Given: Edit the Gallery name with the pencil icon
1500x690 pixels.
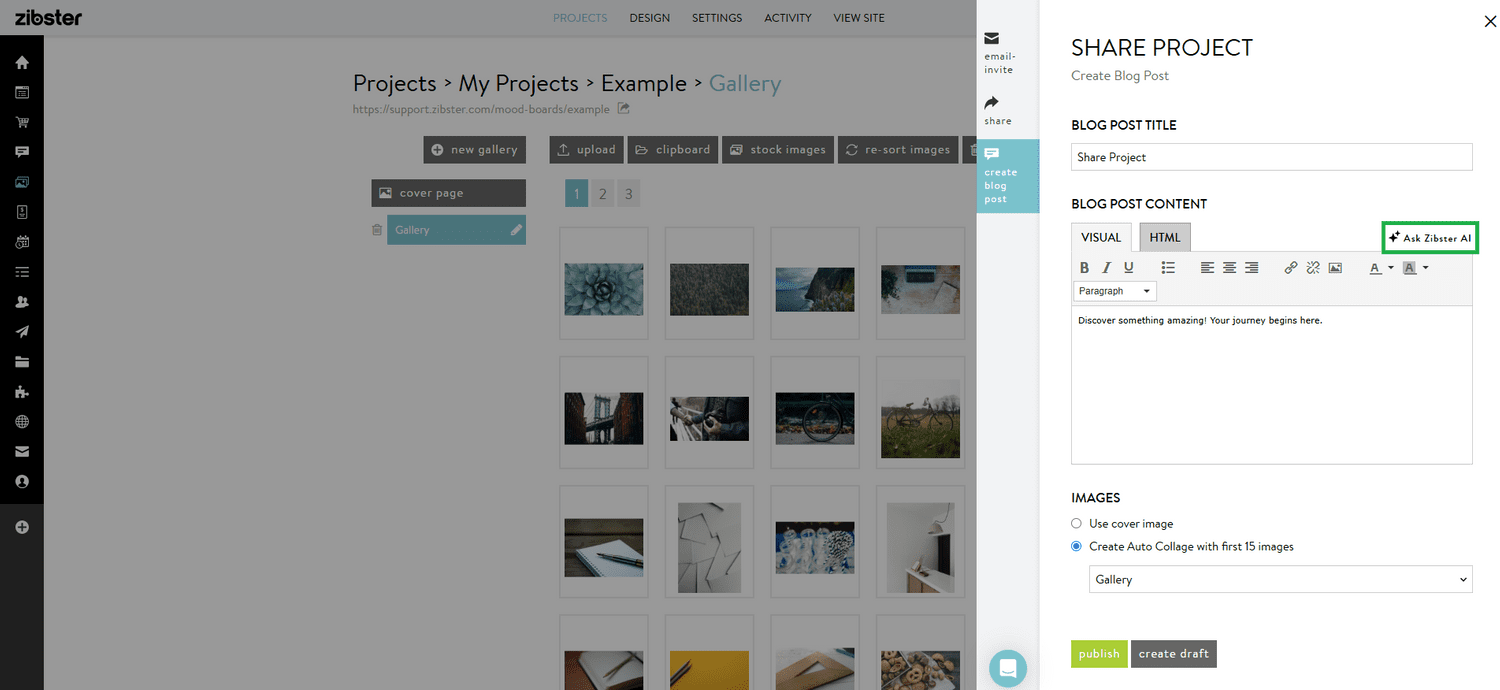Looking at the screenshot, I should [516, 230].
